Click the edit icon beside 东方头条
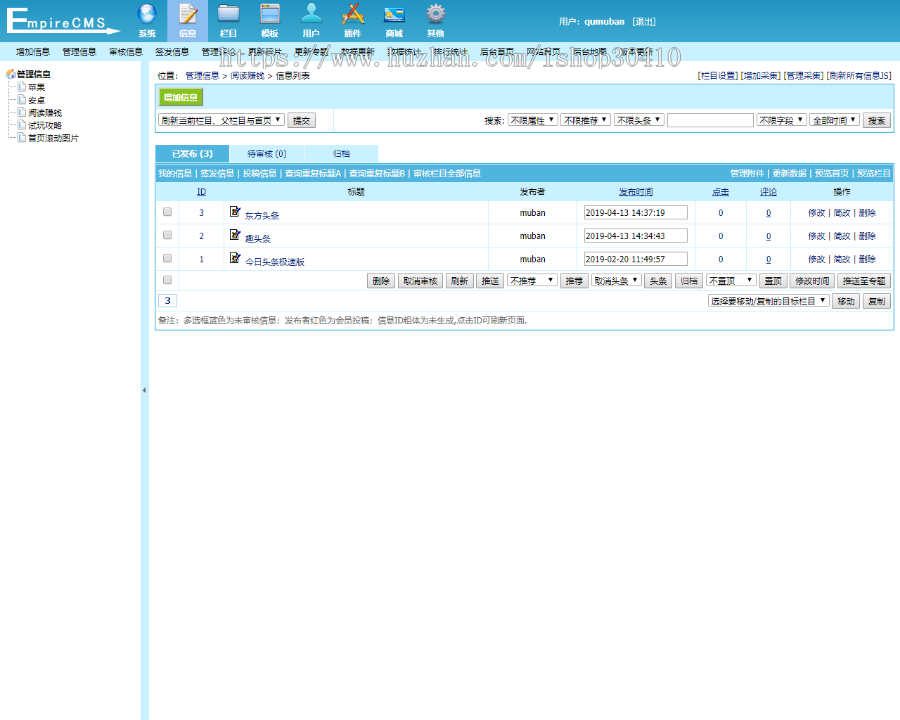 pos(235,211)
